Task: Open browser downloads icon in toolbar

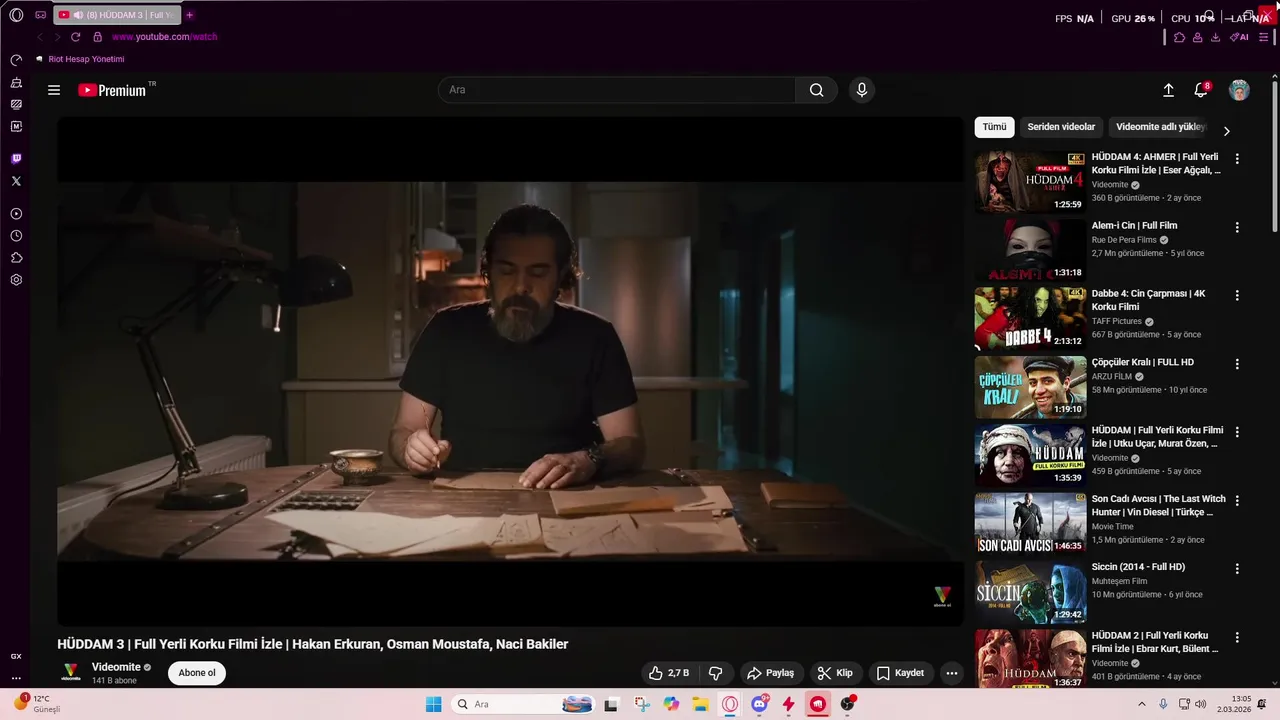Action: click(1215, 37)
